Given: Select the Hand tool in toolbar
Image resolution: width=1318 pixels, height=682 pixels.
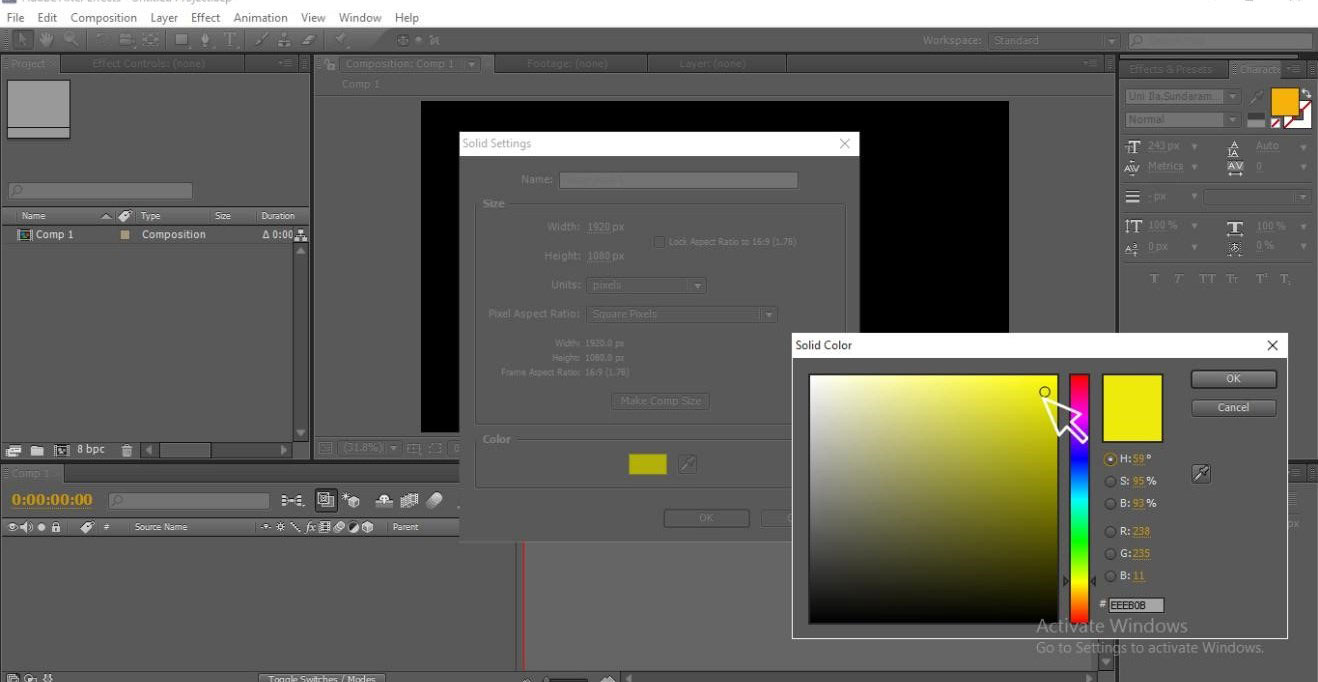Looking at the screenshot, I should click(46, 40).
